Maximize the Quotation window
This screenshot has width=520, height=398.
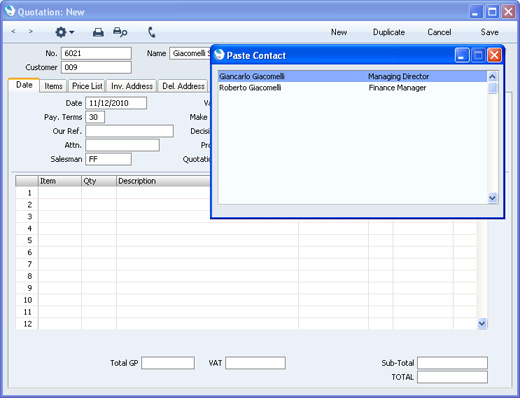coord(492,12)
